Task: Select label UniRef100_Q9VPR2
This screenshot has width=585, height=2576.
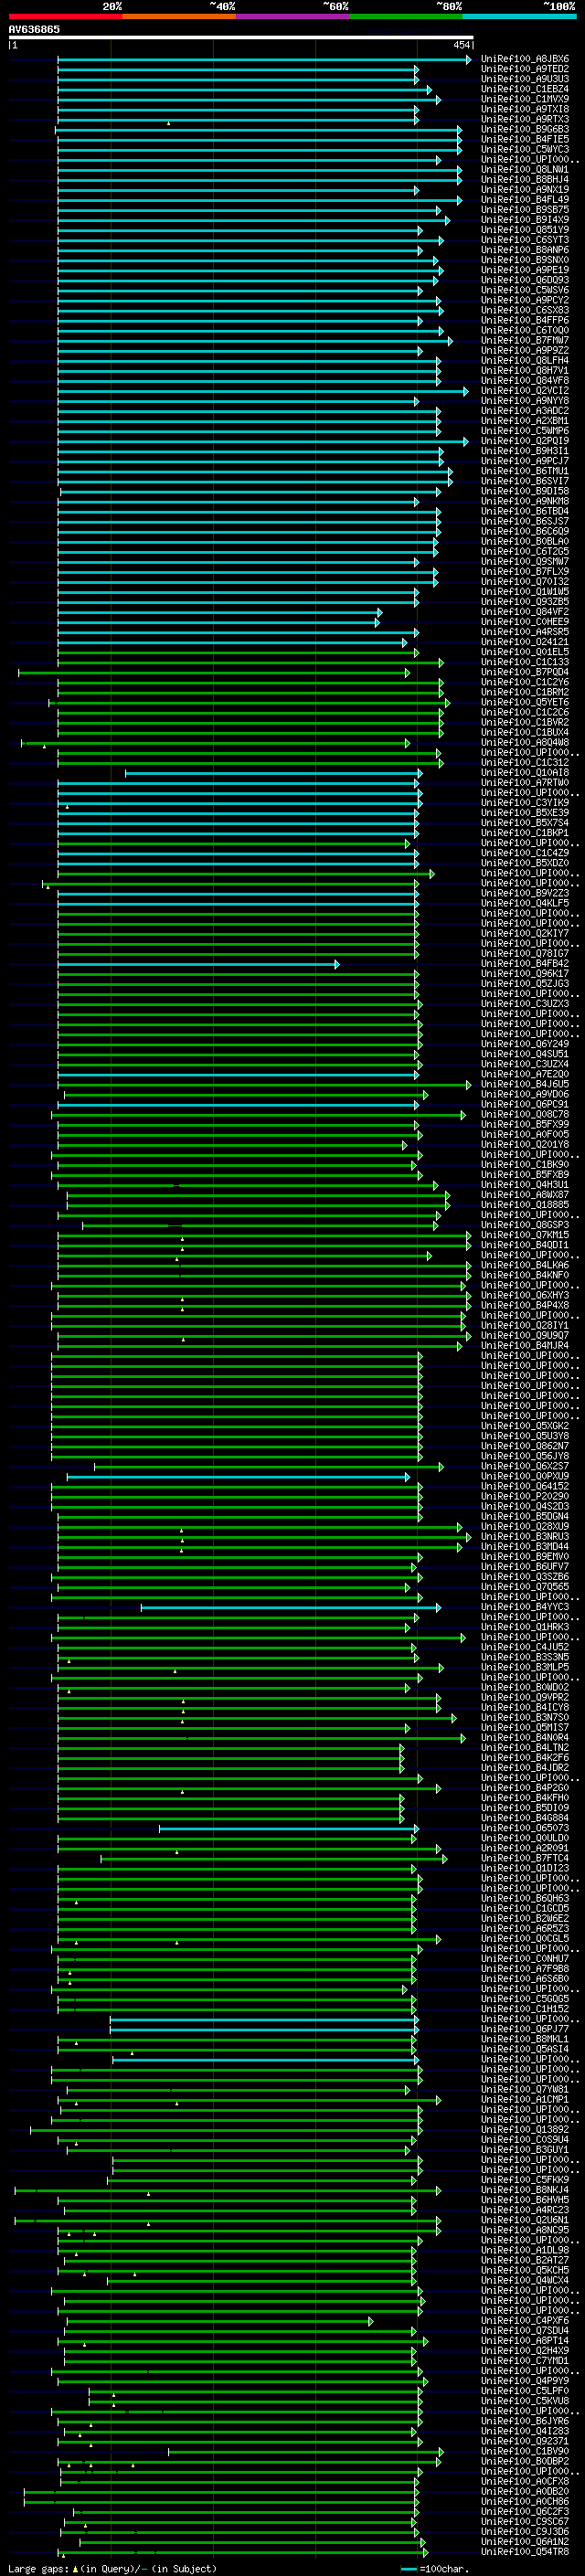Action: click(x=525, y=1698)
